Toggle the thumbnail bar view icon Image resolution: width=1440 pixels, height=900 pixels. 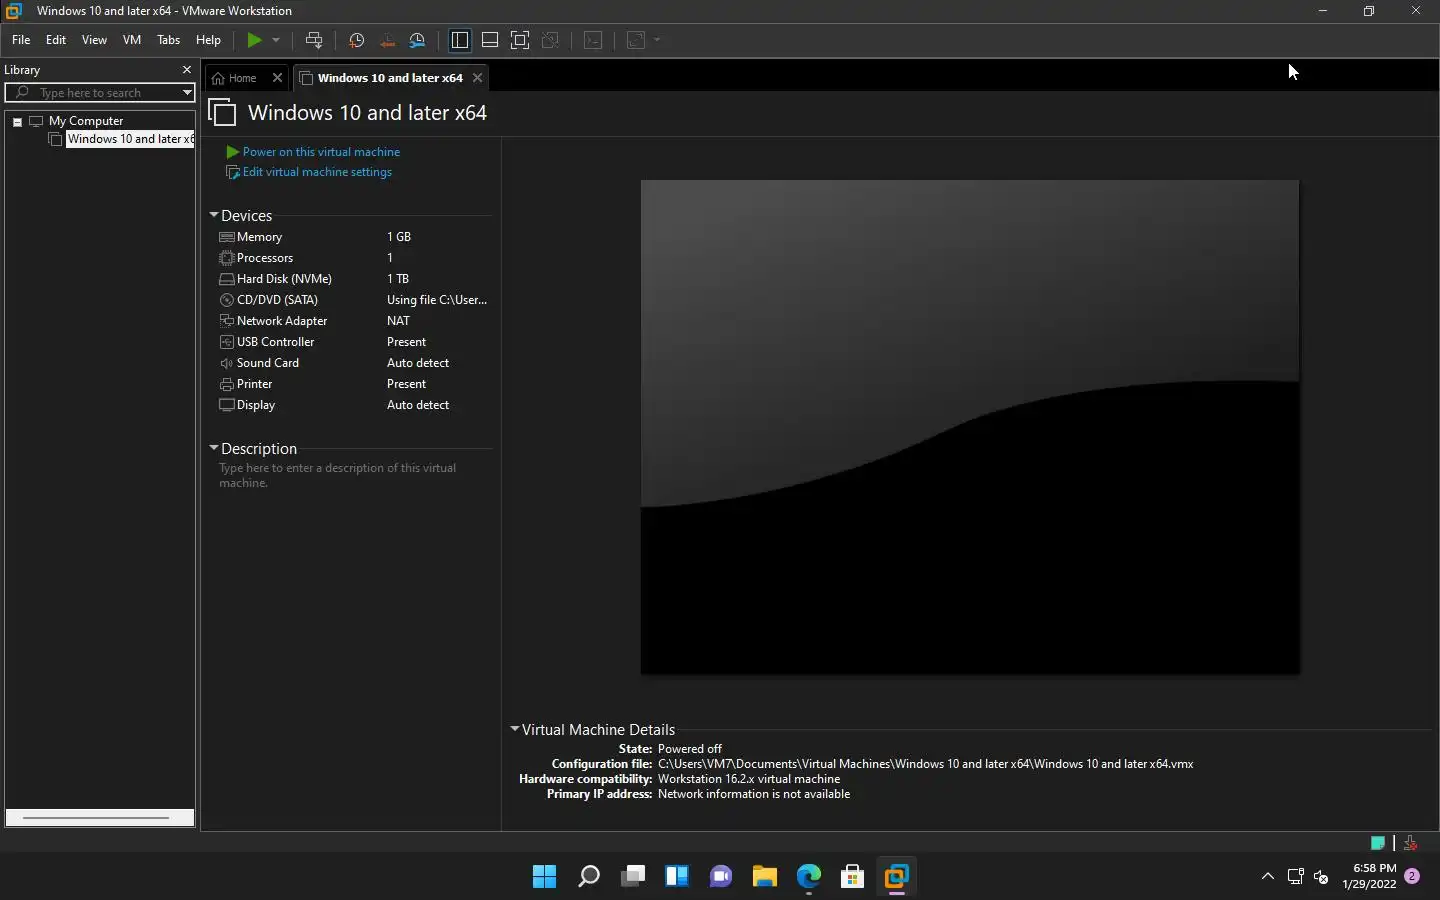490,40
